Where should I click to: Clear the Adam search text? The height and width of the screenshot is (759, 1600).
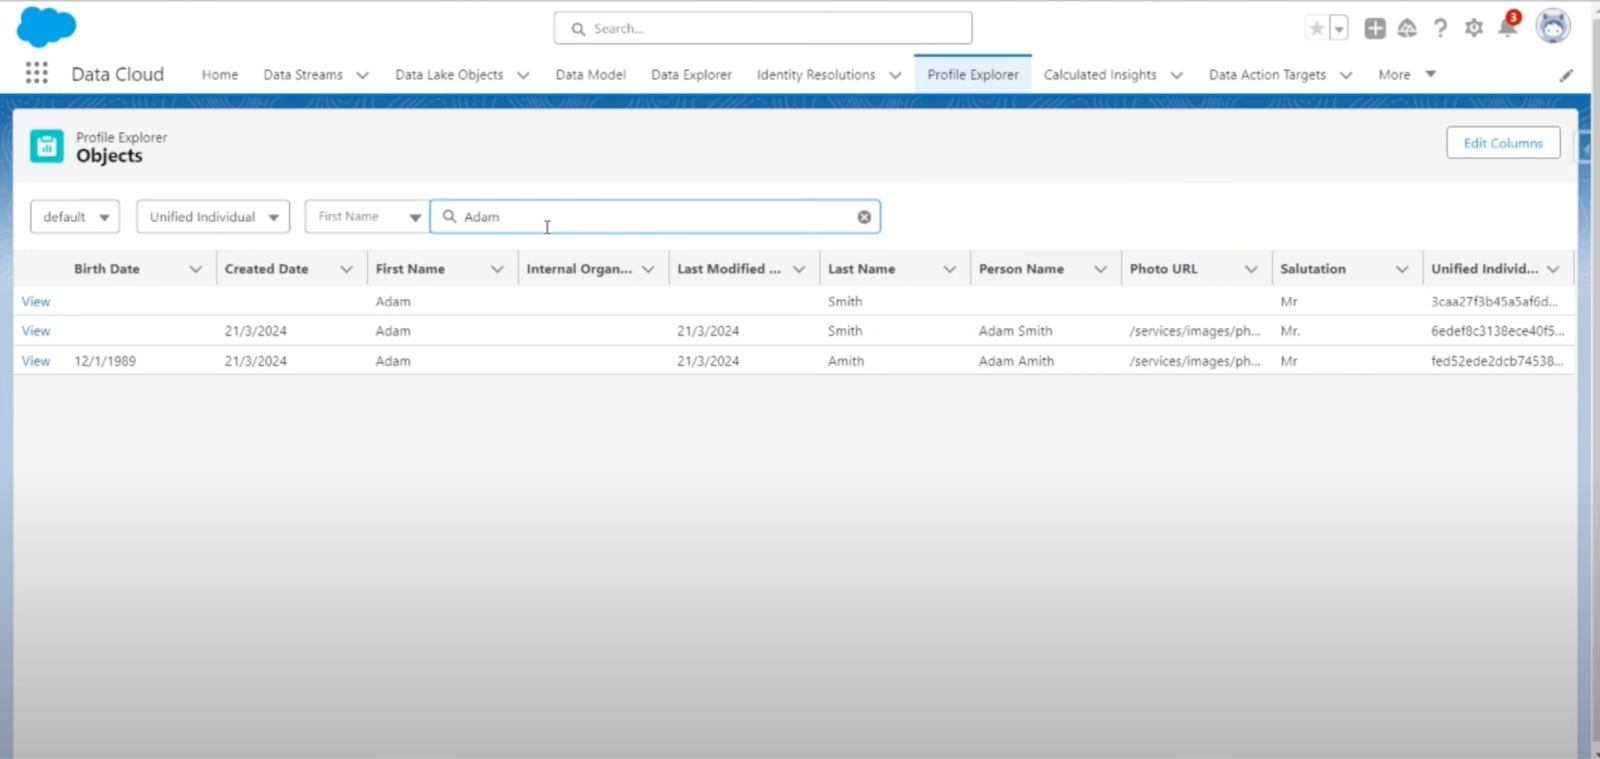tap(864, 217)
